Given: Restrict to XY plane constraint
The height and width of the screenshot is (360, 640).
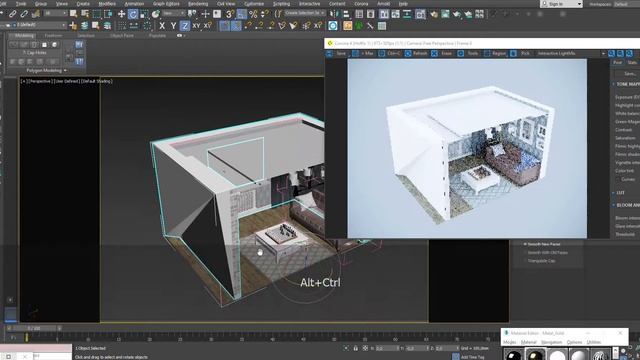Looking at the screenshot, I should tap(196, 26).
